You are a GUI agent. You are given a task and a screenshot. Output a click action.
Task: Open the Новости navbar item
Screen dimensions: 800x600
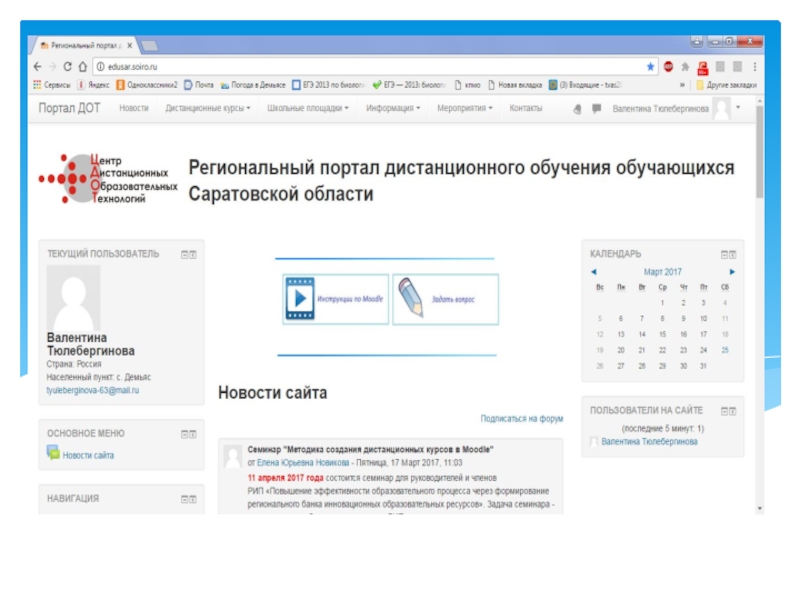point(134,108)
